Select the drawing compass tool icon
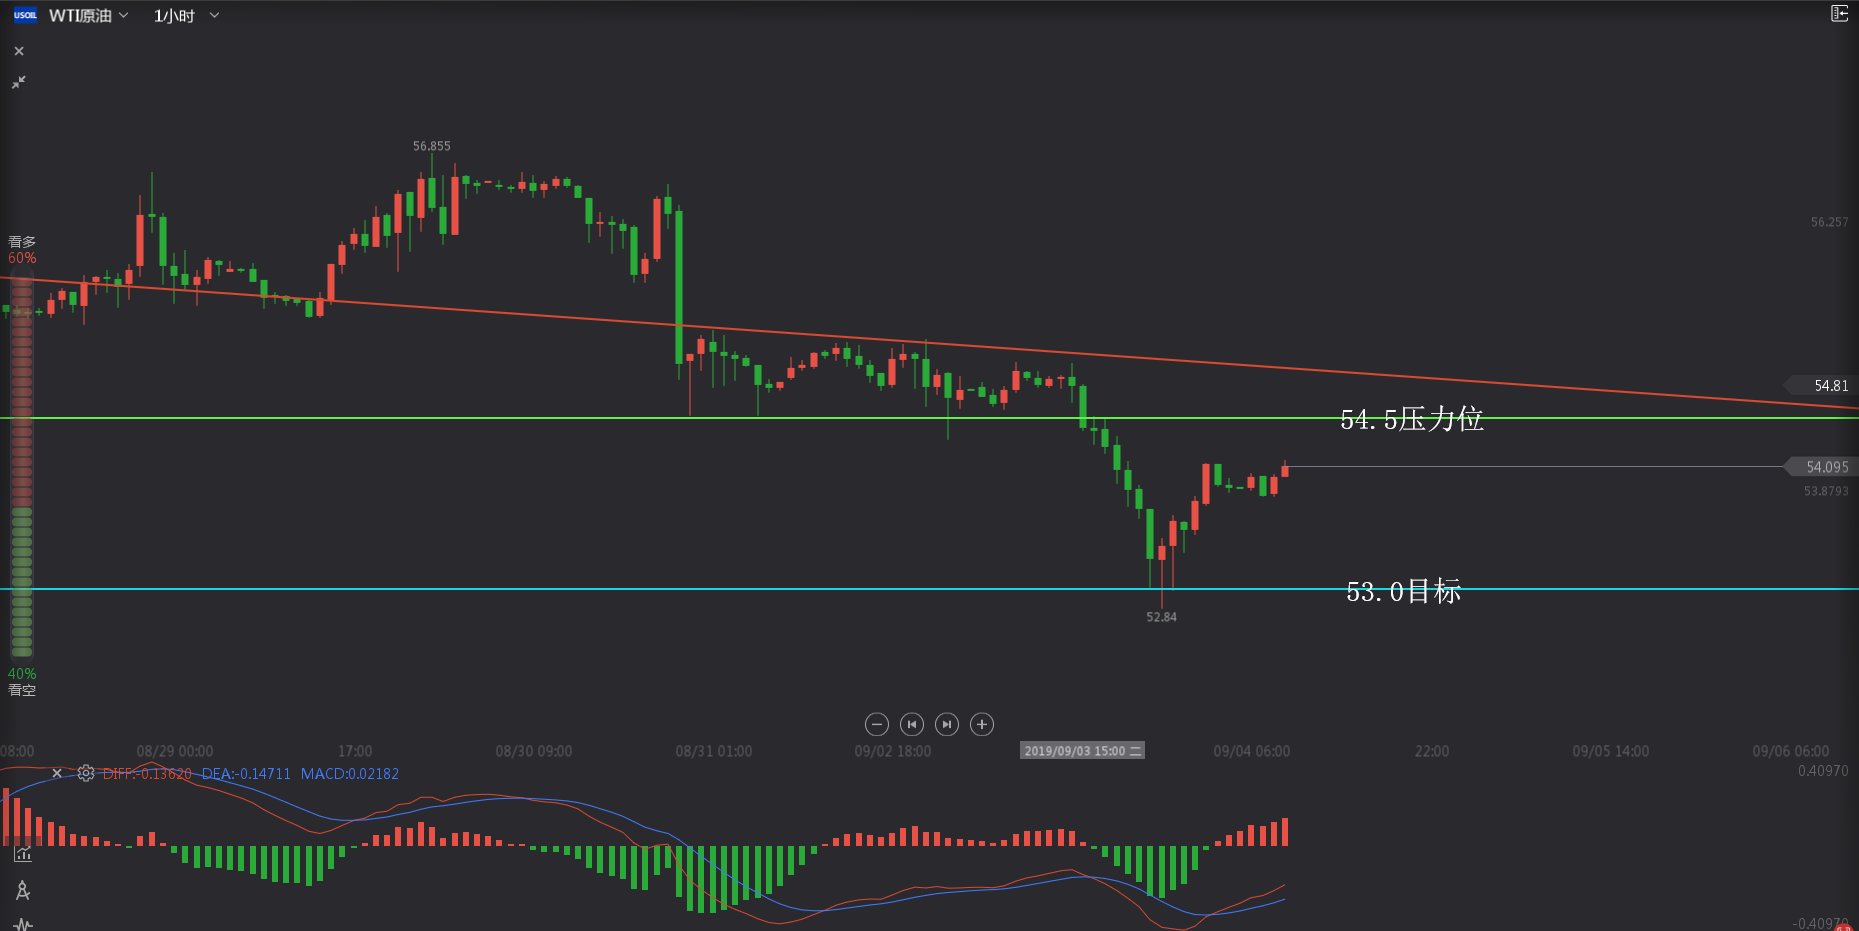 coord(23,890)
